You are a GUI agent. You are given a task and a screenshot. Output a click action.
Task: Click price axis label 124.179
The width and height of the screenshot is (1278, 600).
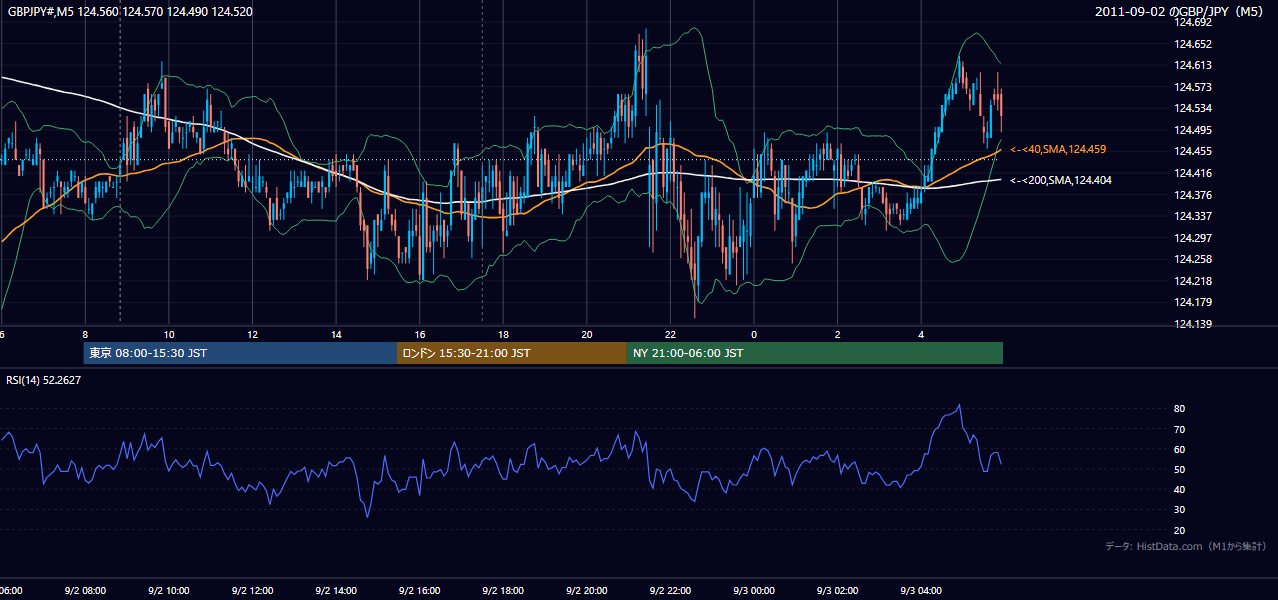[x=1192, y=302]
